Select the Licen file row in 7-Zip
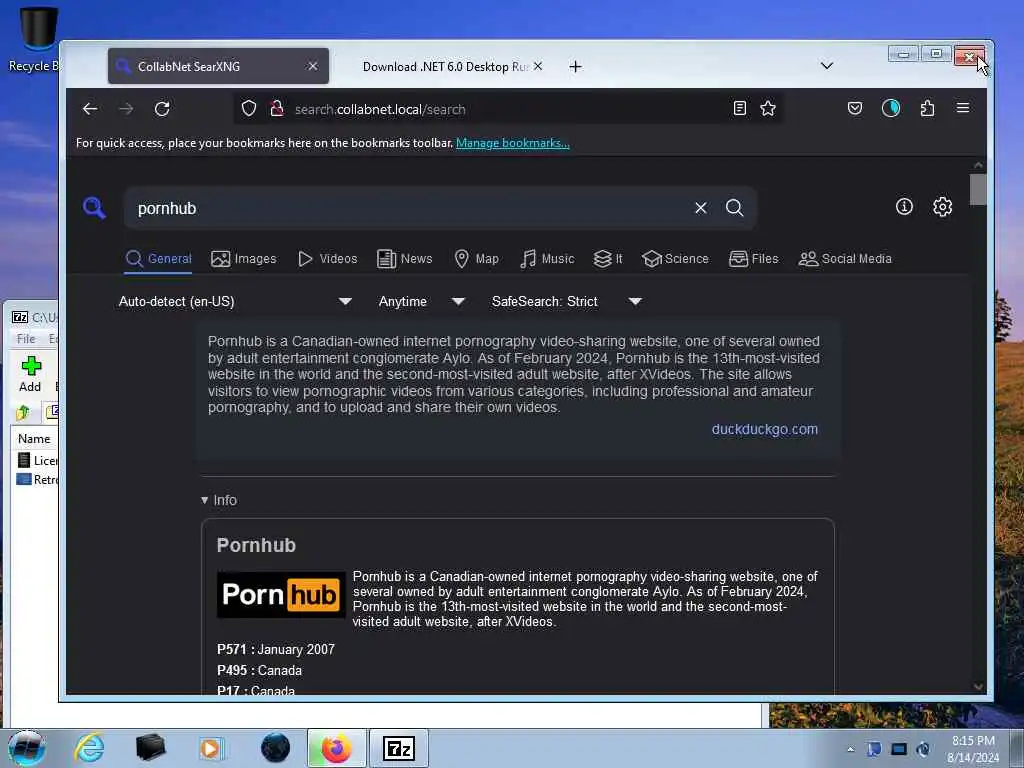Screen dimensions: 1024x768 click(x=37, y=460)
